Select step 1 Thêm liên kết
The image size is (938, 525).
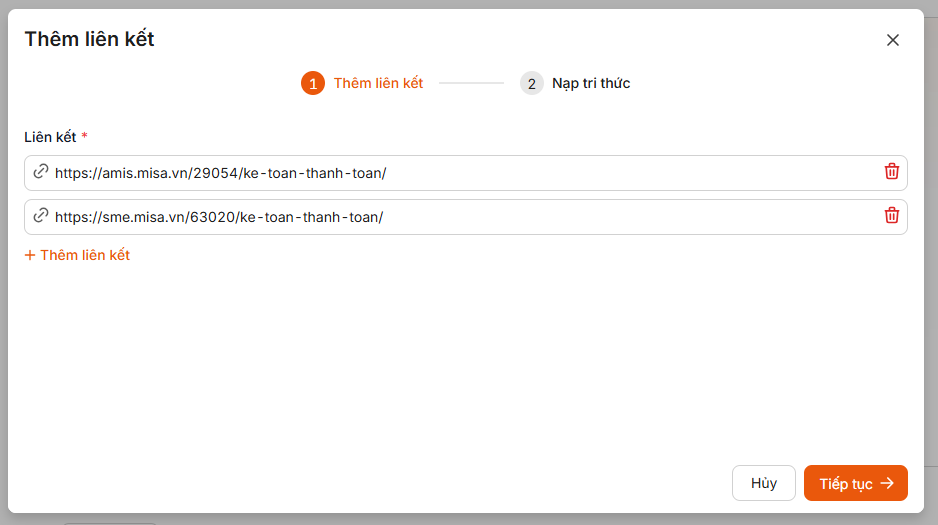coord(362,83)
